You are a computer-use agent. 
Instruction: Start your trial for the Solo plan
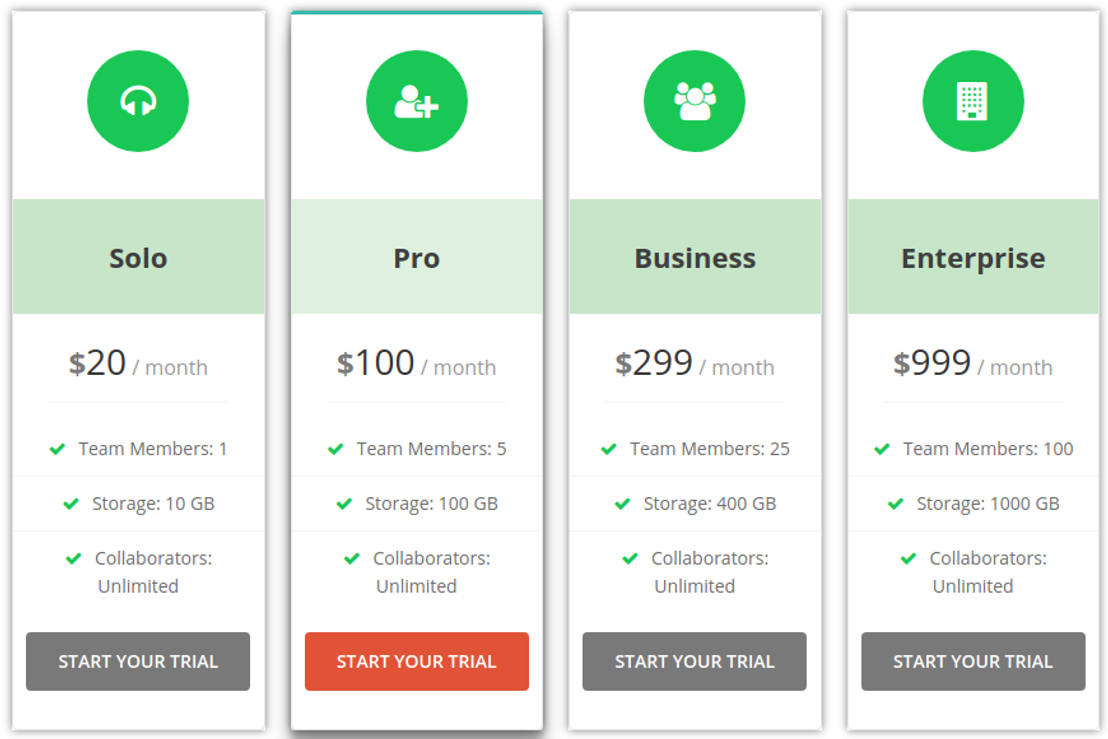138,661
